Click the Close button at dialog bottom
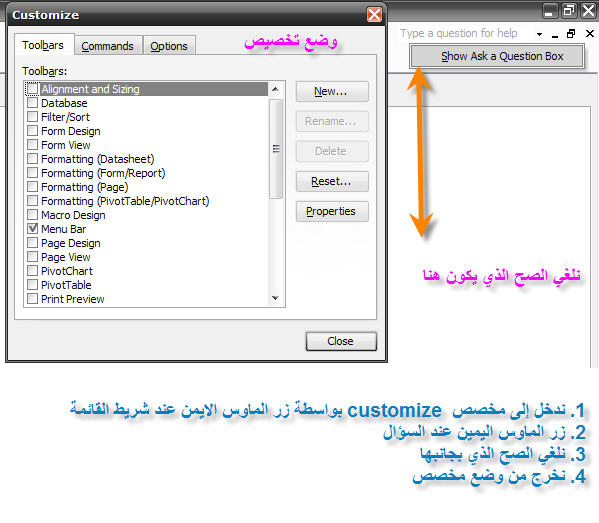This screenshot has width=599, height=523. [341, 341]
